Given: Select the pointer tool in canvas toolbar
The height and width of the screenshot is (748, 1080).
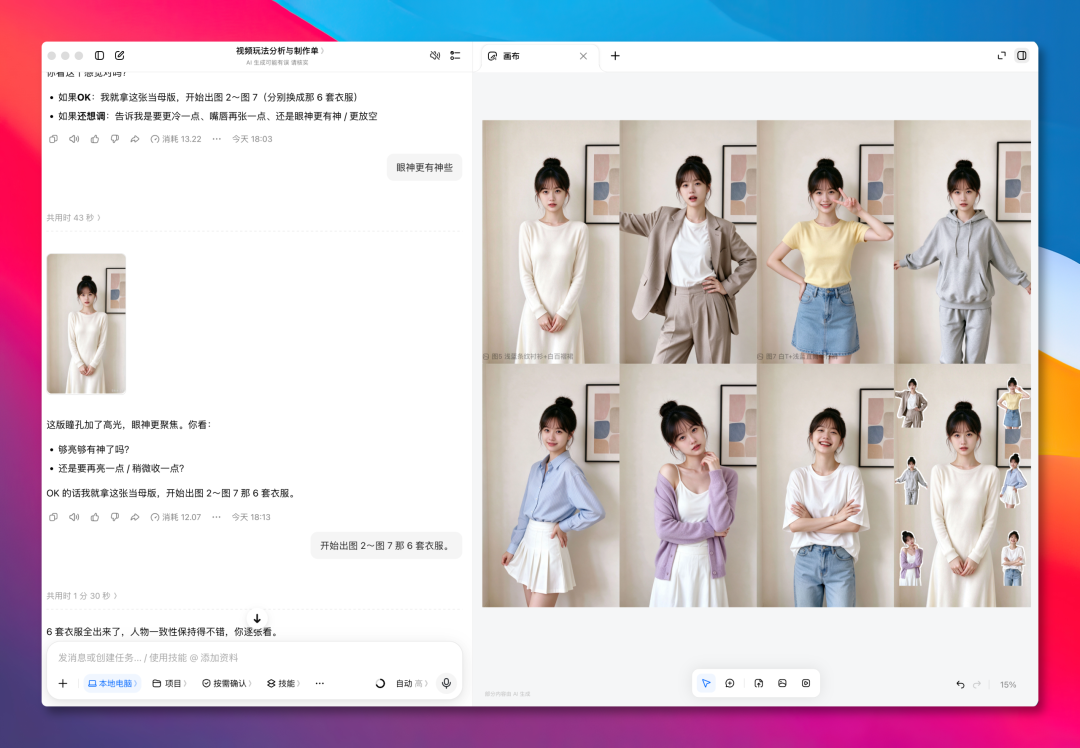Looking at the screenshot, I should click(706, 683).
